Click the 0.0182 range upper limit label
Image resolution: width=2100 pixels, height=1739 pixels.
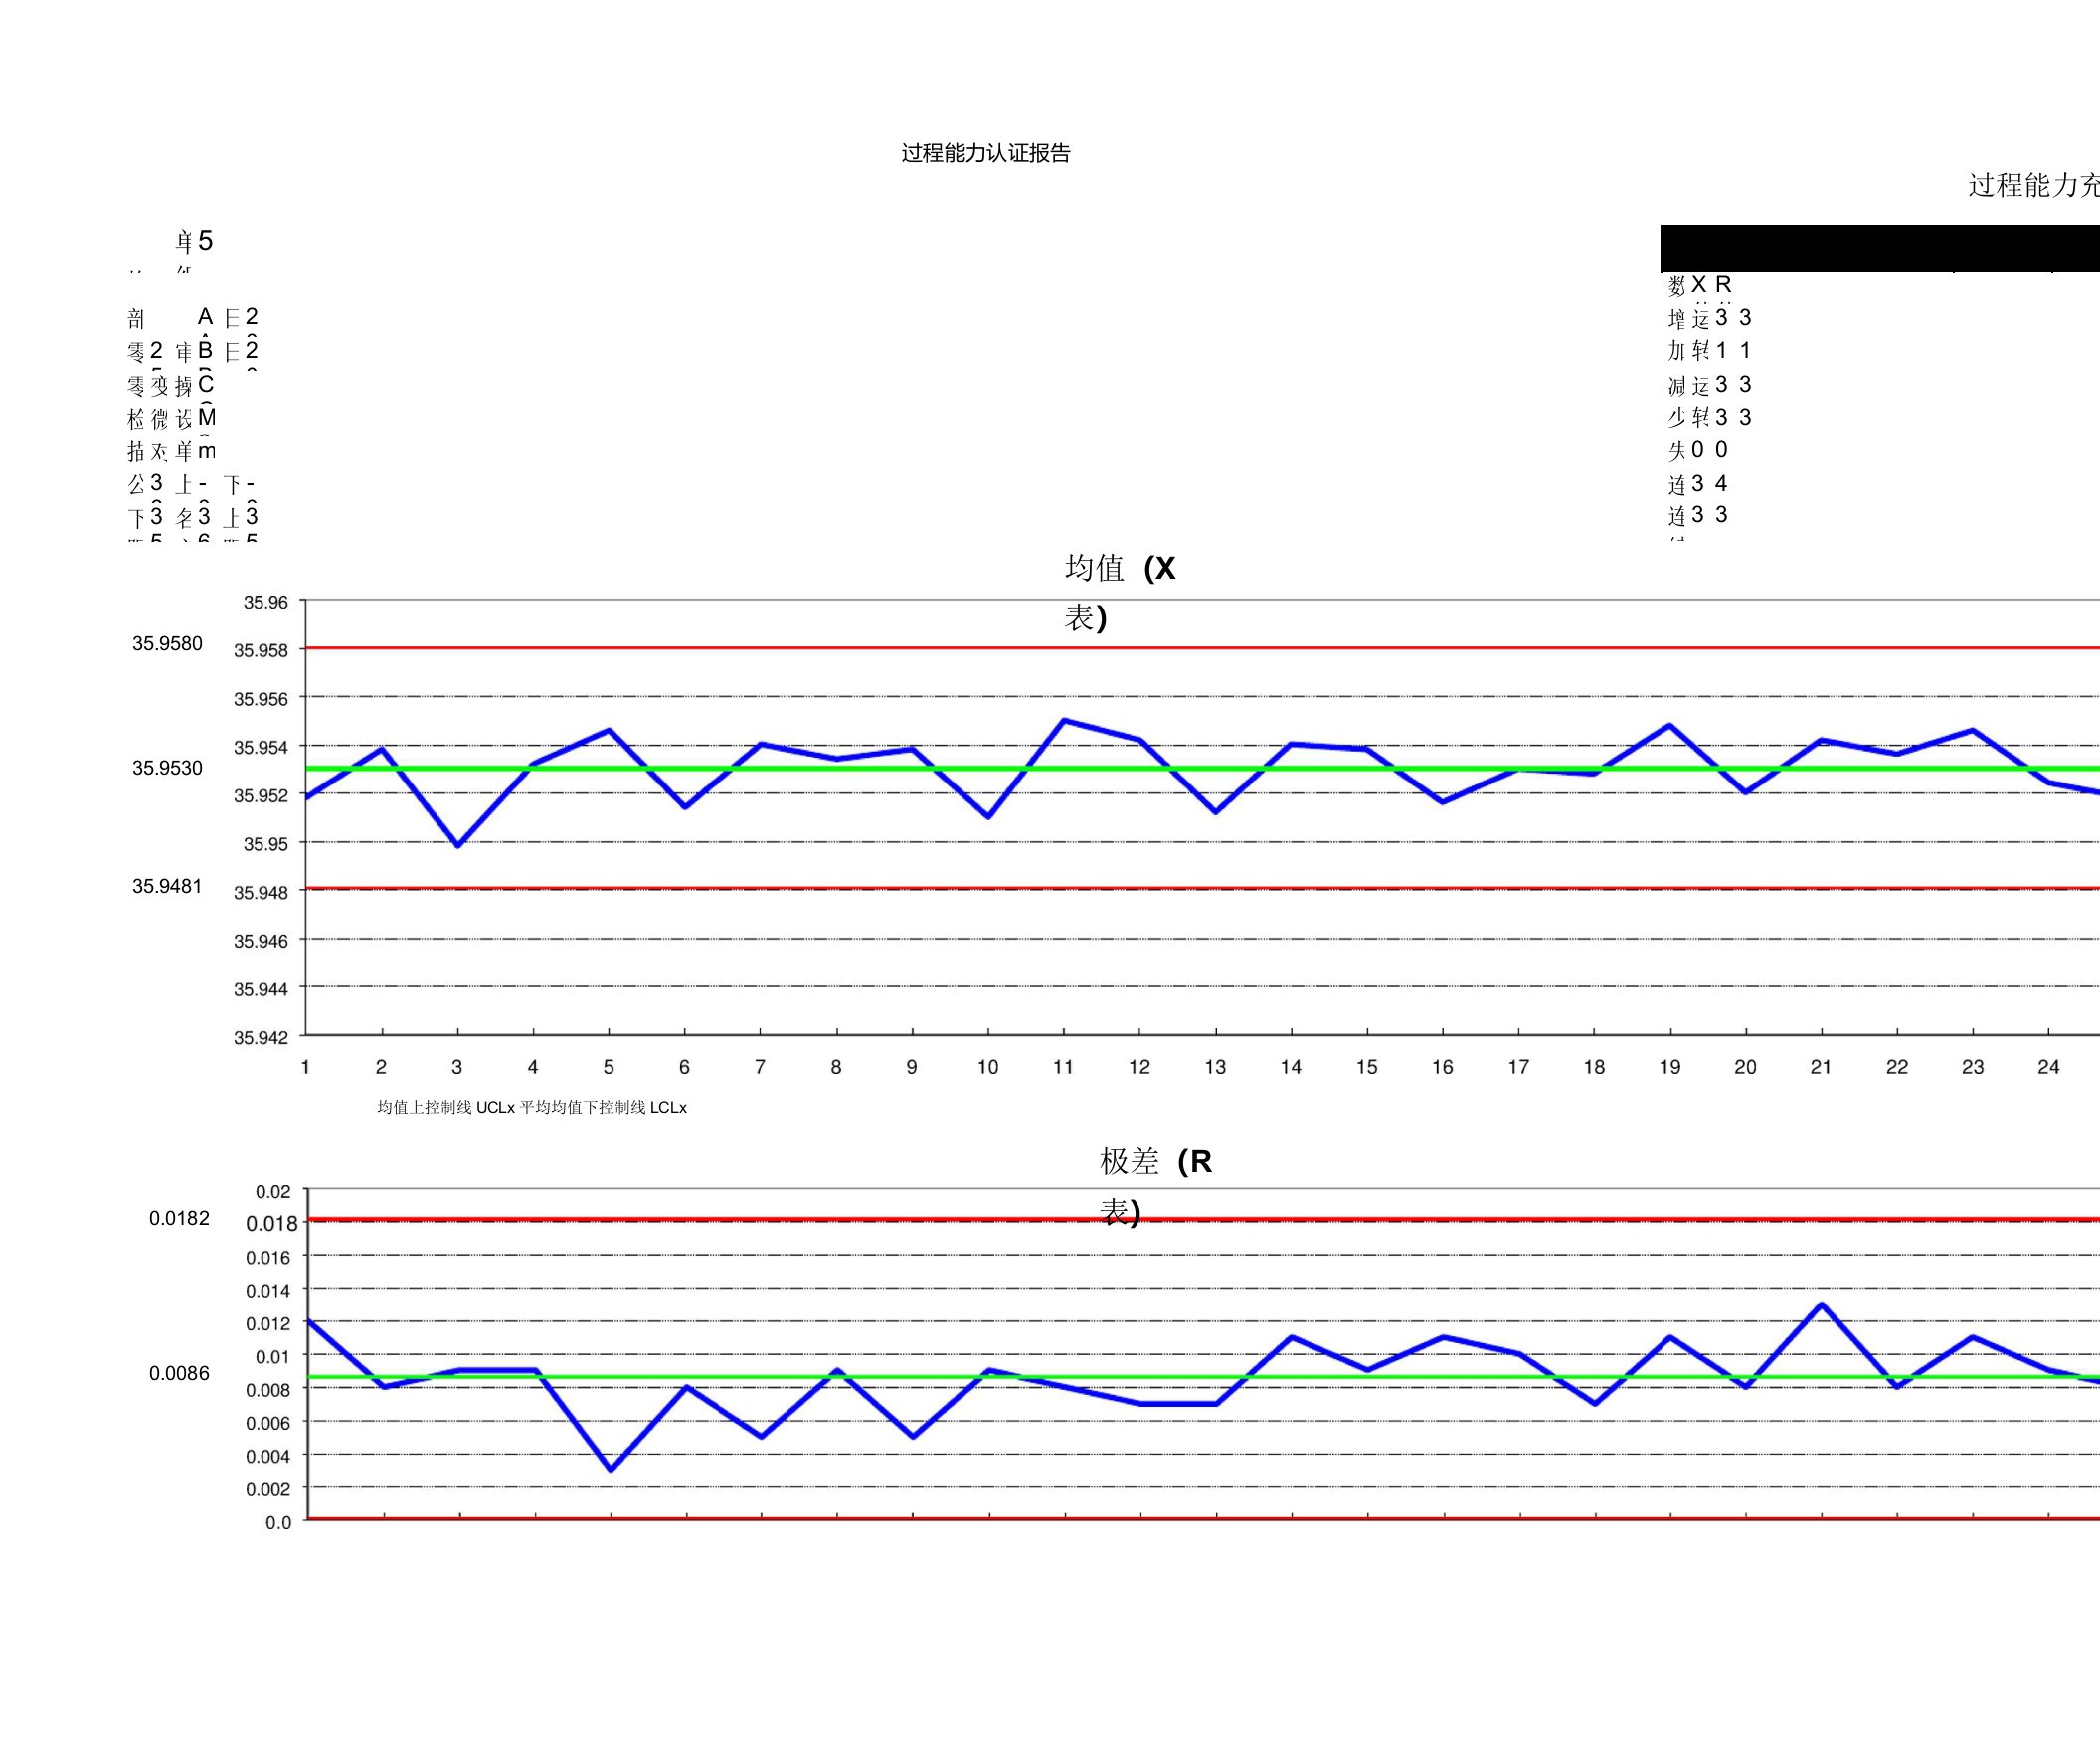[179, 1218]
